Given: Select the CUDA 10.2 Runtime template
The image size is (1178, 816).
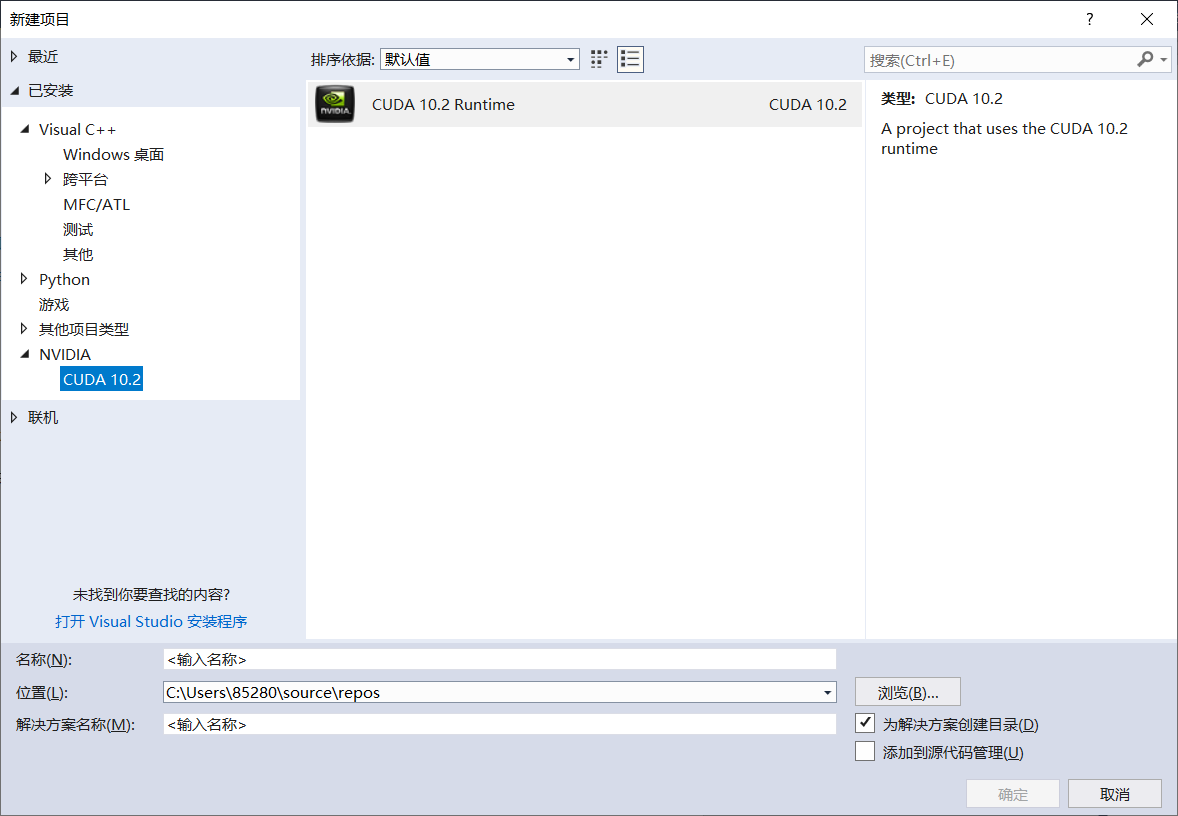Looking at the screenshot, I should tap(584, 104).
